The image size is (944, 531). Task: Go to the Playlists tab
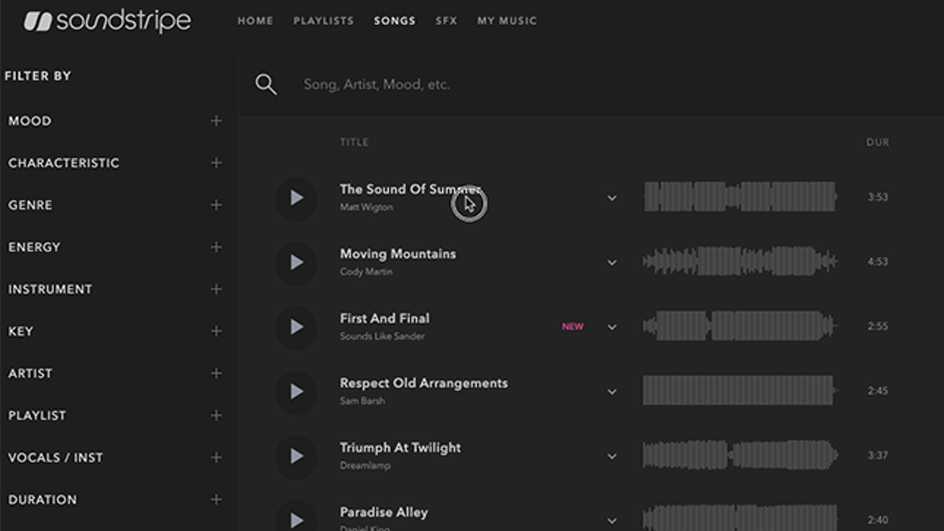pos(323,20)
